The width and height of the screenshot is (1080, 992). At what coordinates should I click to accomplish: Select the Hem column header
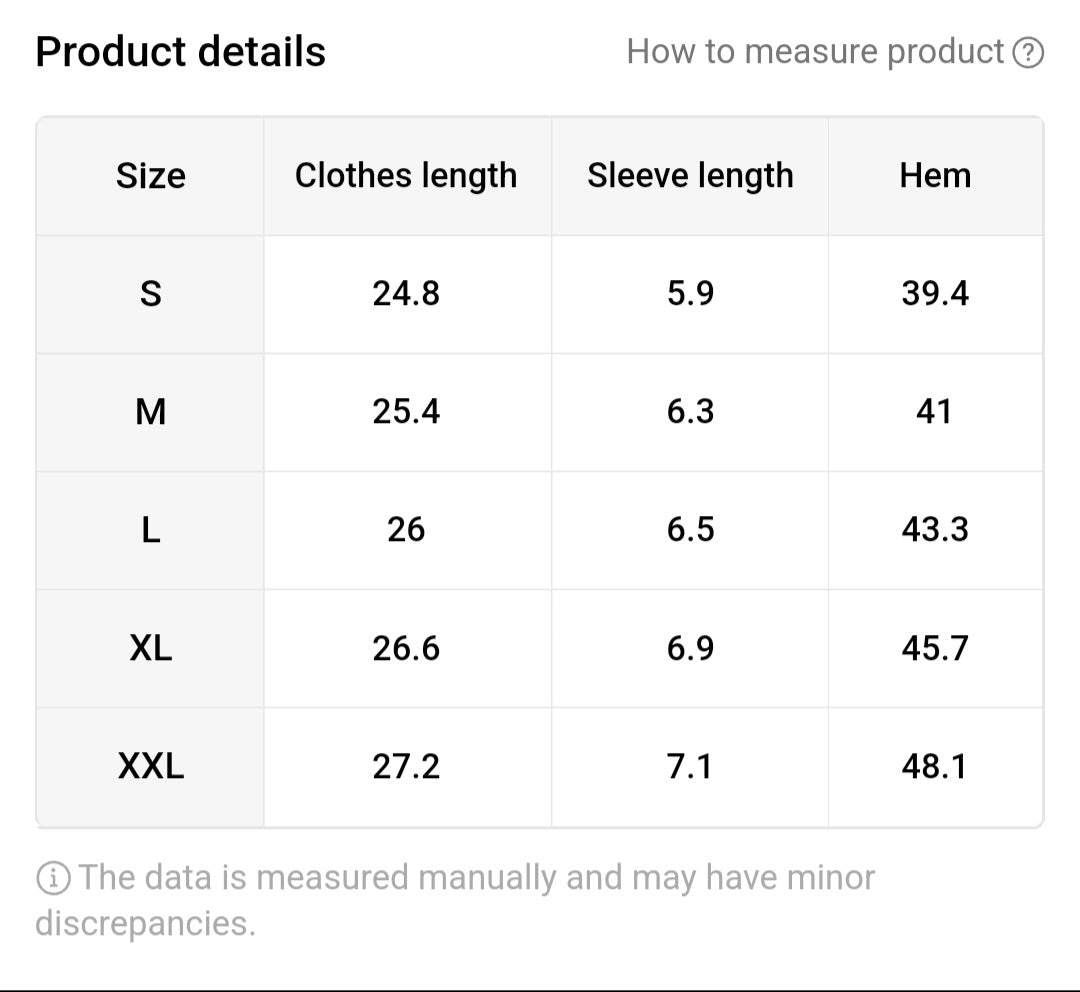click(x=935, y=176)
